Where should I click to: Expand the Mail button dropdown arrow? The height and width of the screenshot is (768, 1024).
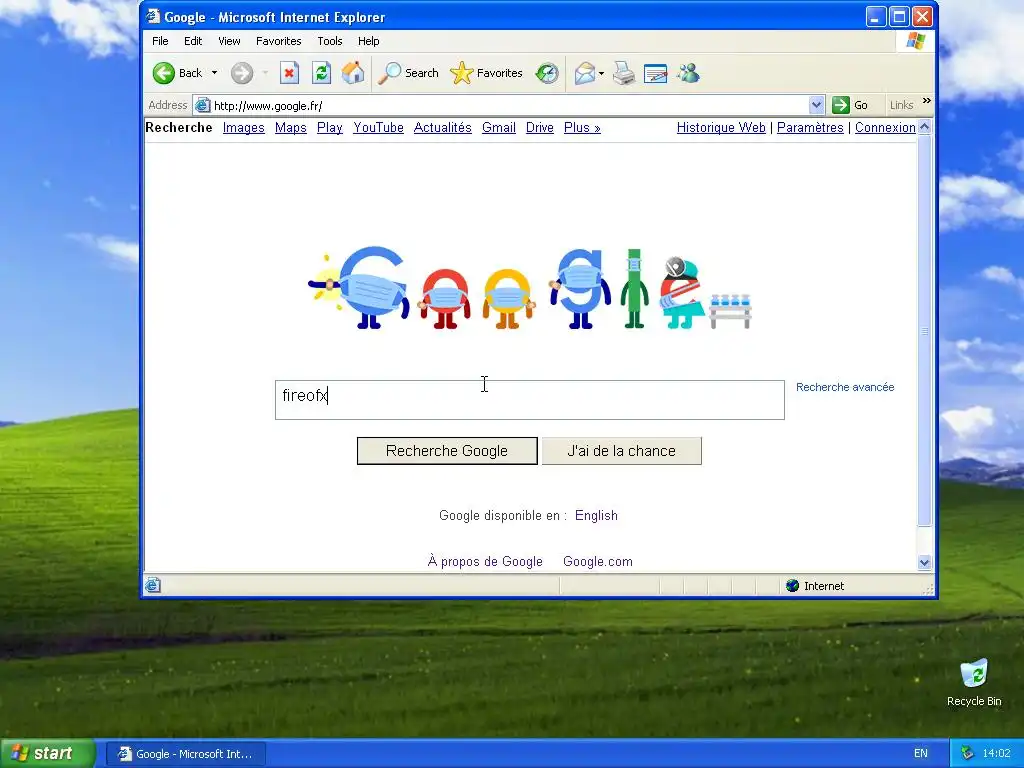(601, 73)
